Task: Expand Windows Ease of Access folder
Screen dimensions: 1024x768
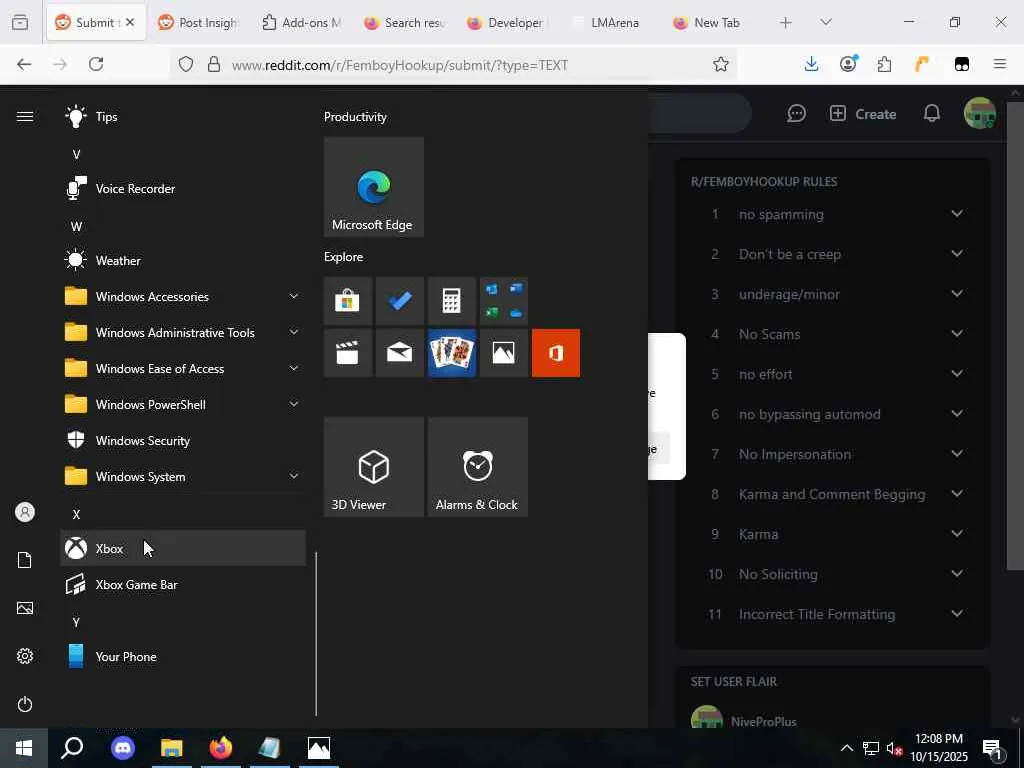Action: click(x=183, y=368)
